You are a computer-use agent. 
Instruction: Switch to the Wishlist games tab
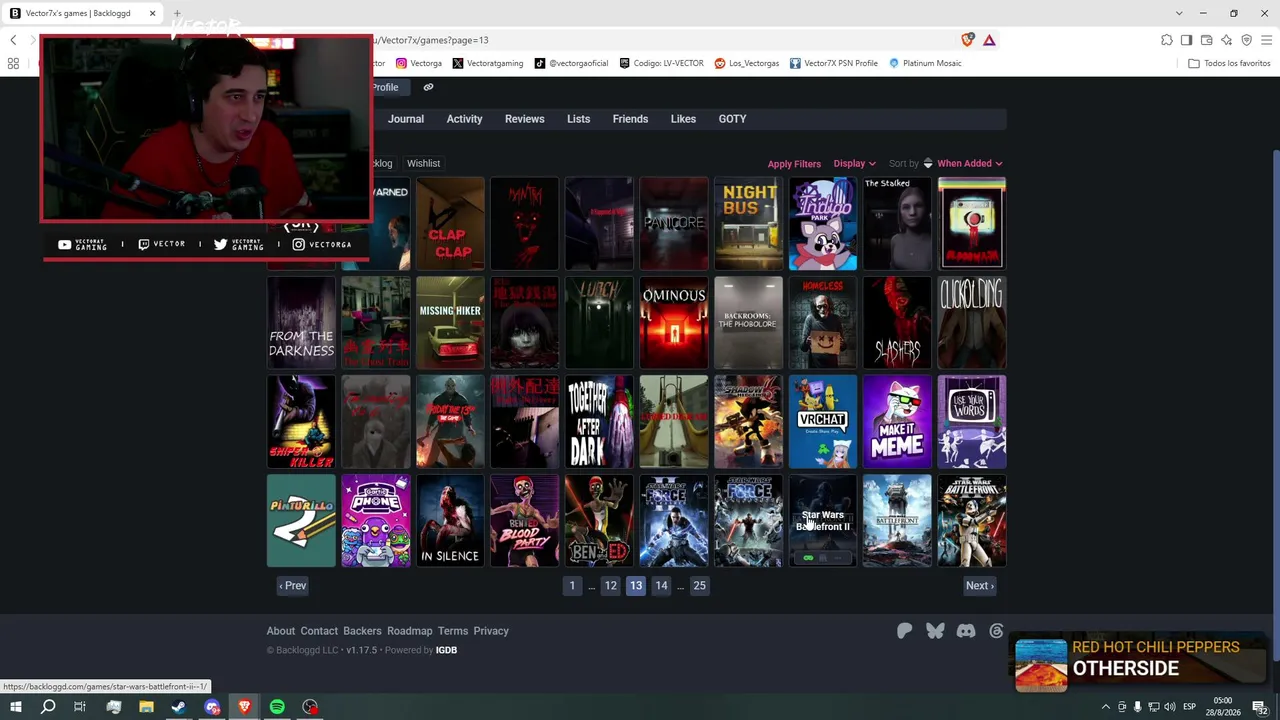[x=423, y=163]
